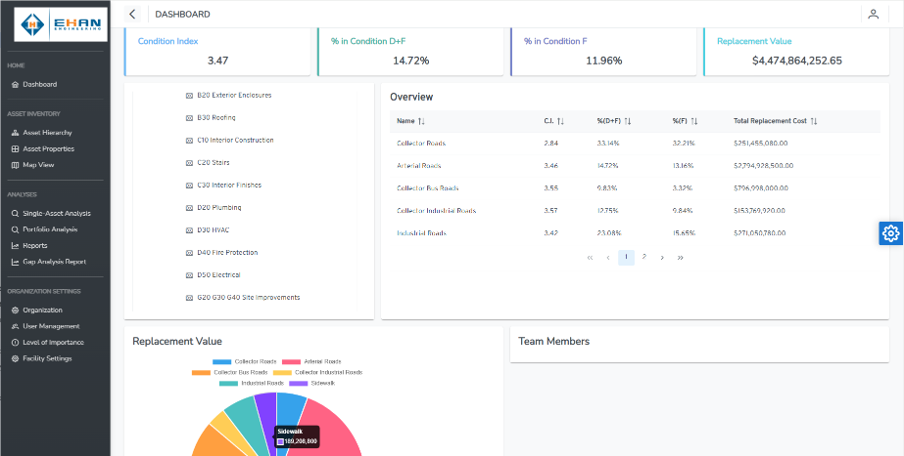This screenshot has width=904, height=456.
Task: Open Asset Hierarchy page
Action: [47, 133]
